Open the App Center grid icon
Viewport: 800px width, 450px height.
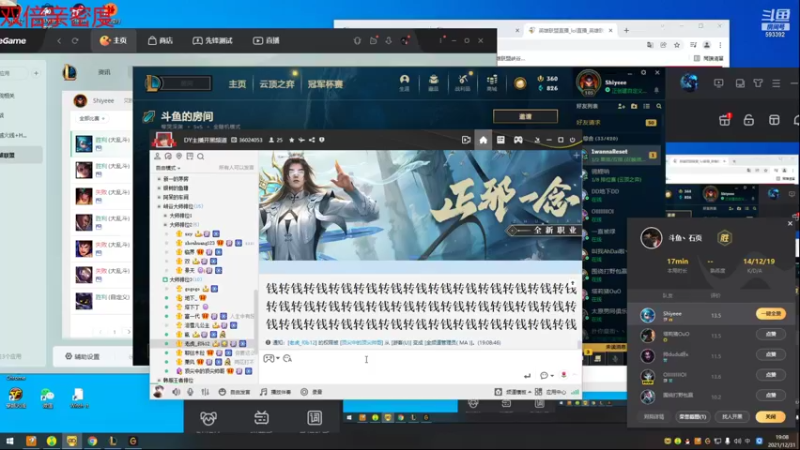coord(538,392)
